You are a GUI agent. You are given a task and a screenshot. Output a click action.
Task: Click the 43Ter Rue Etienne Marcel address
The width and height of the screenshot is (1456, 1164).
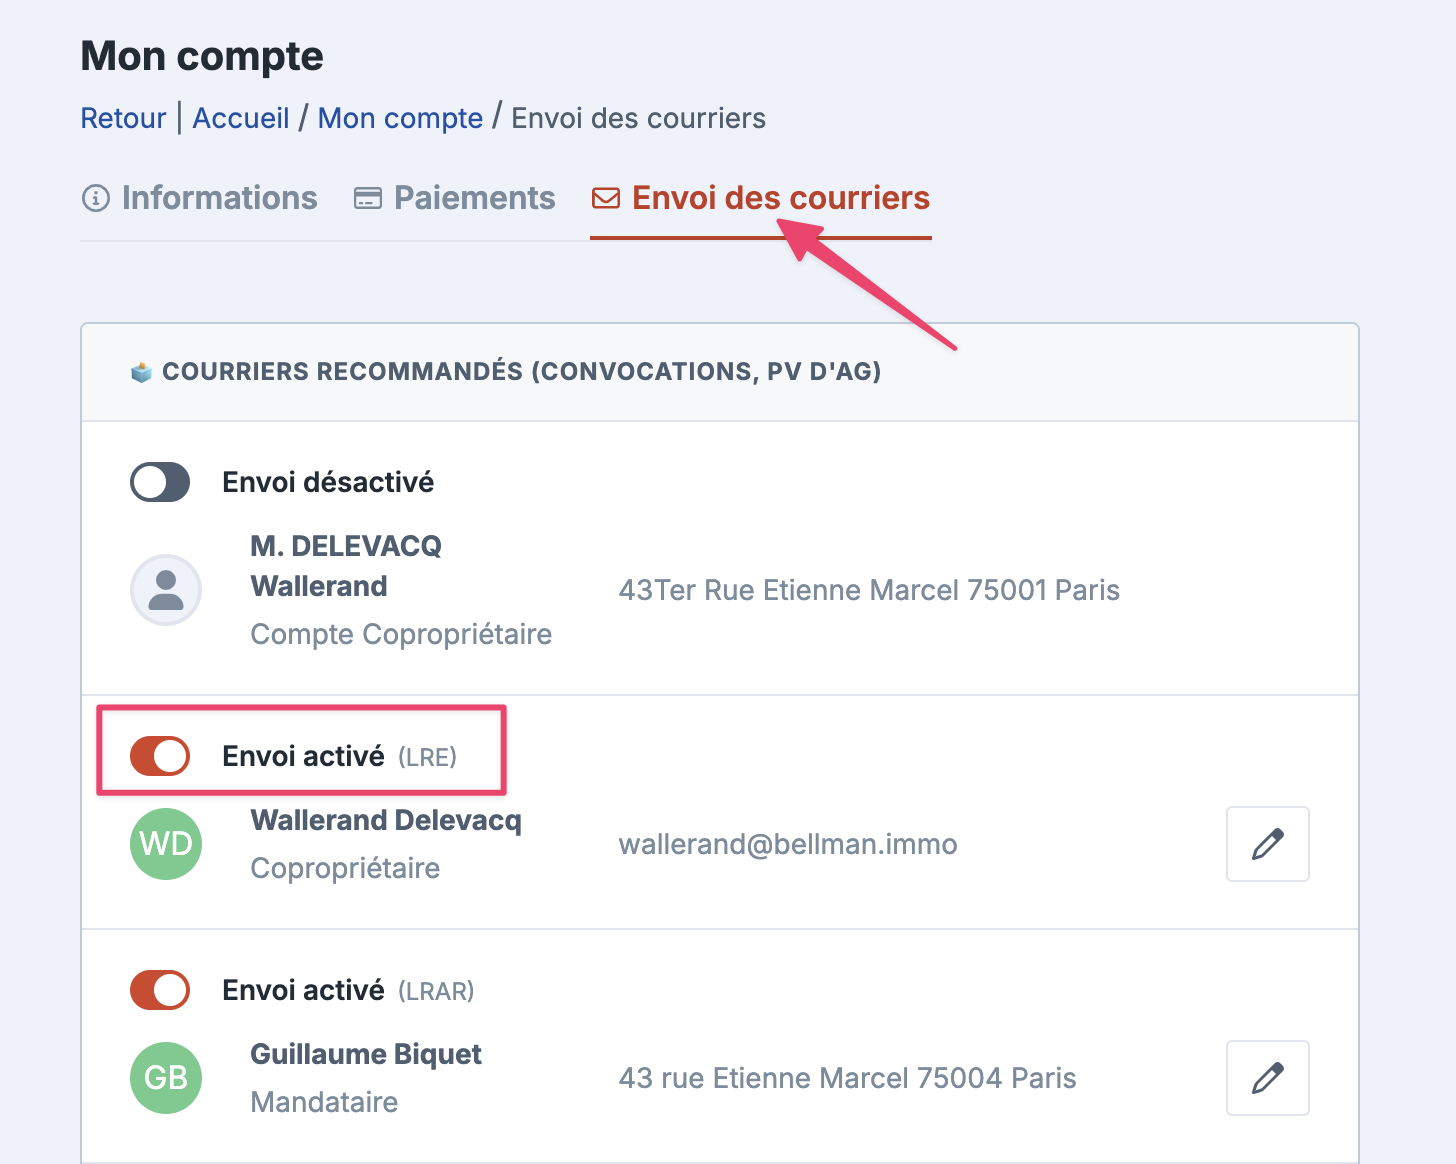868,590
